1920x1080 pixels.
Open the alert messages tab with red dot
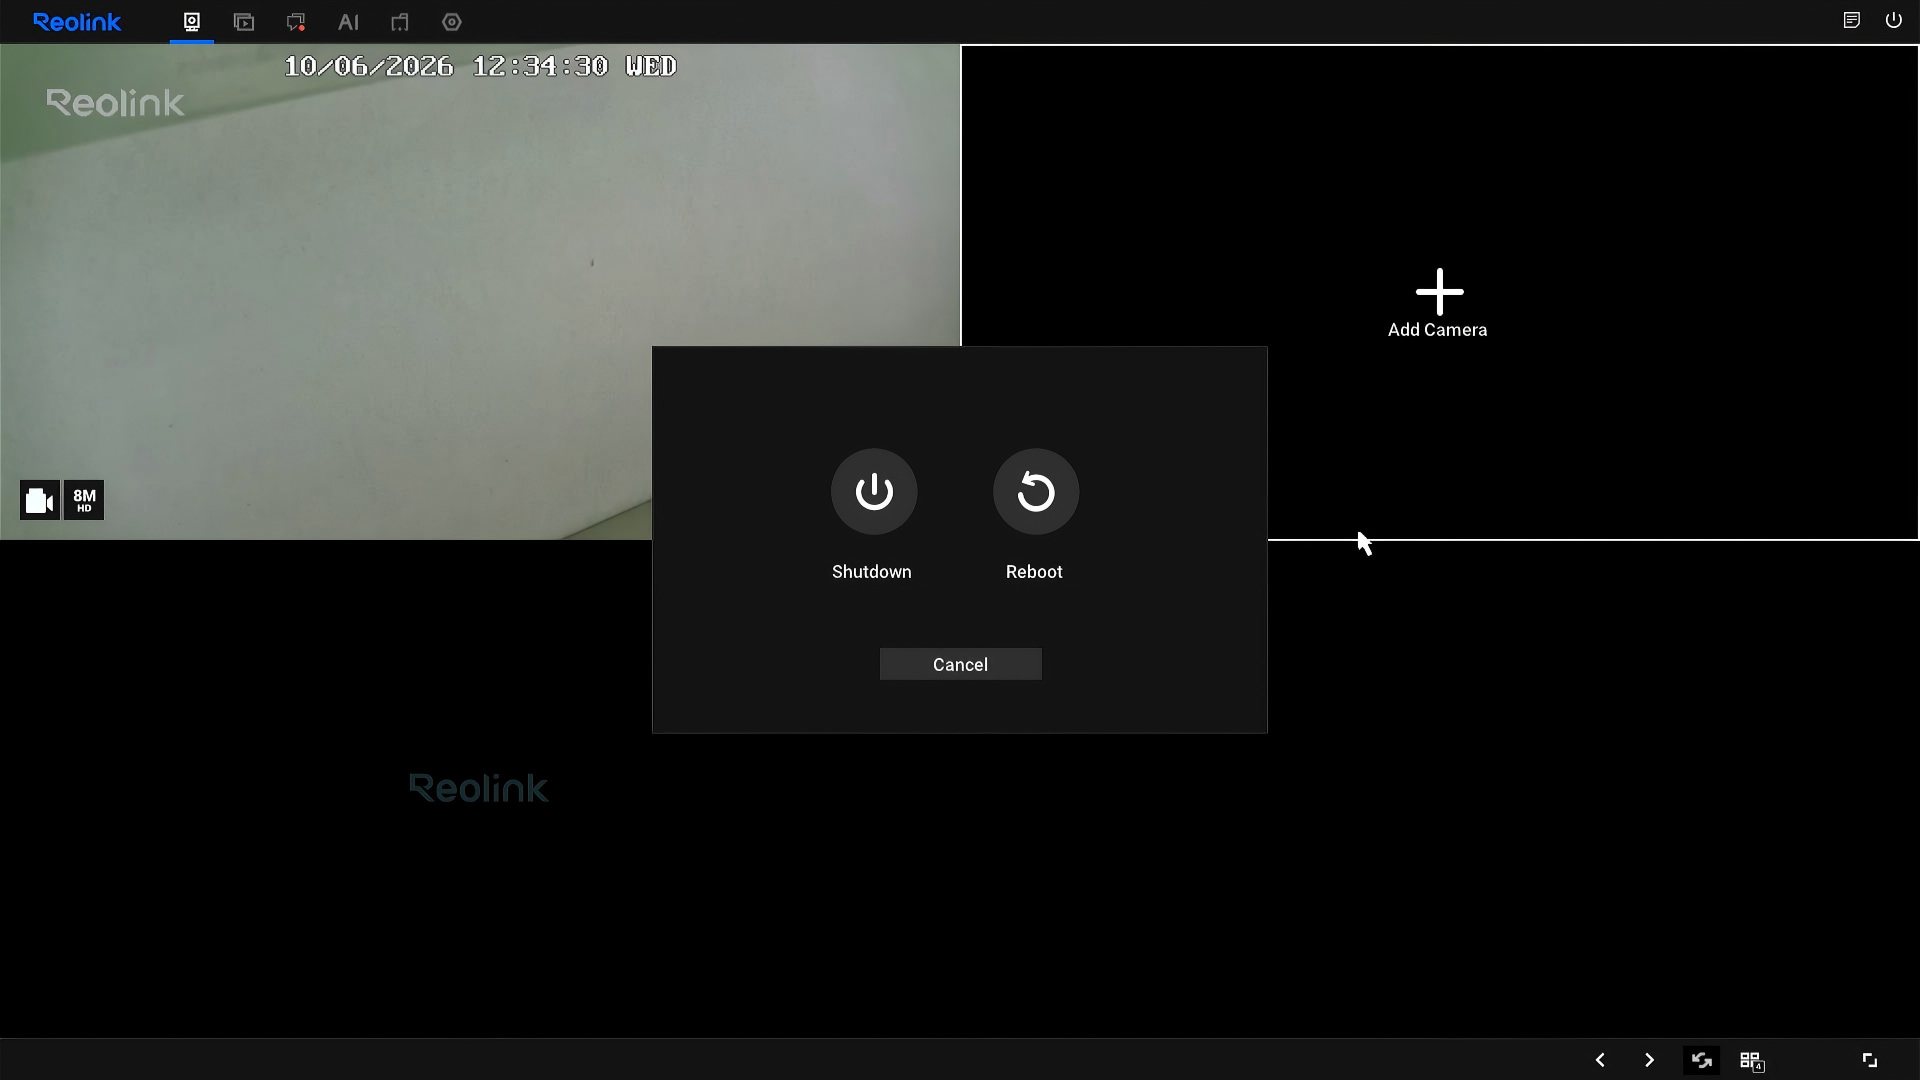(x=296, y=21)
